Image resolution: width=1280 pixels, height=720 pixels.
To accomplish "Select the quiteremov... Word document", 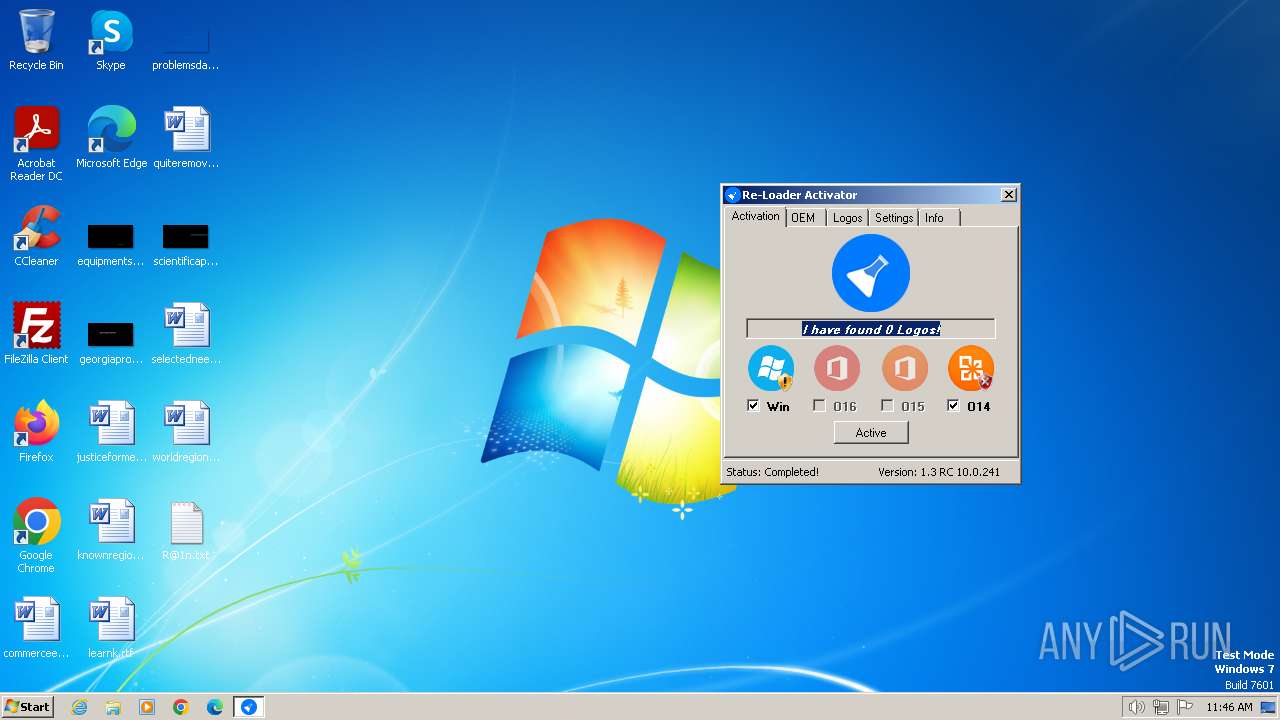I will [x=186, y=138].
